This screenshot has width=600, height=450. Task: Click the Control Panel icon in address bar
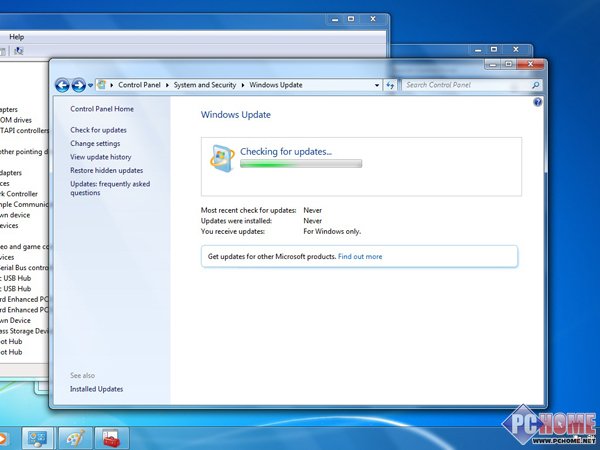(x=101, y=85)
